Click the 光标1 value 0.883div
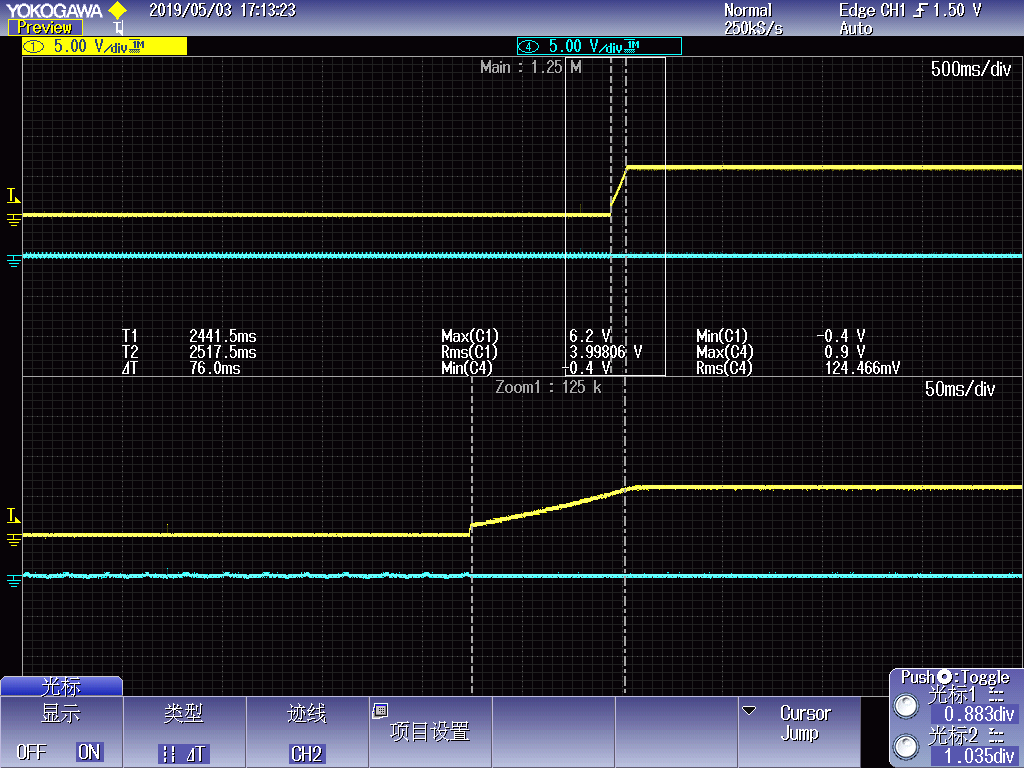The height and width of the screenshot is (768, 1024). 974,714
